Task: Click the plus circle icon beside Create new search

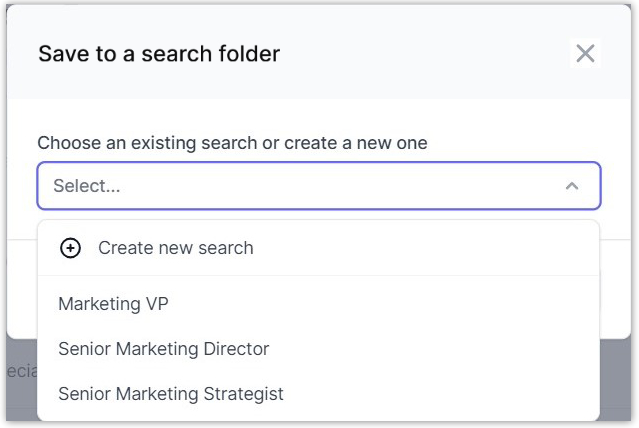Action: click(x=70, y=248)
